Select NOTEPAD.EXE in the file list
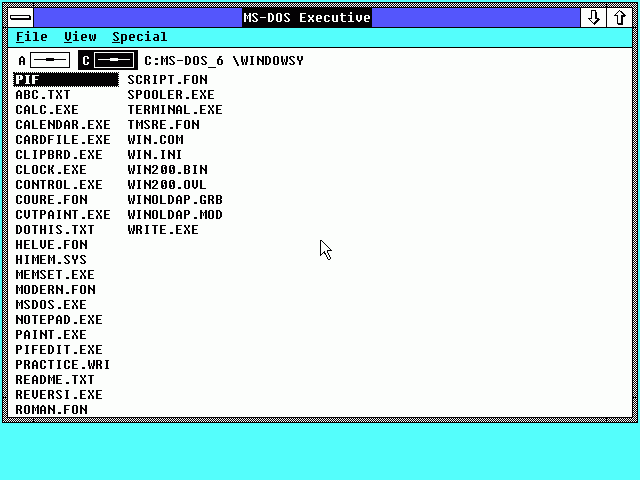The width and height of the screenshot is (640, 480). coord(58,320)
